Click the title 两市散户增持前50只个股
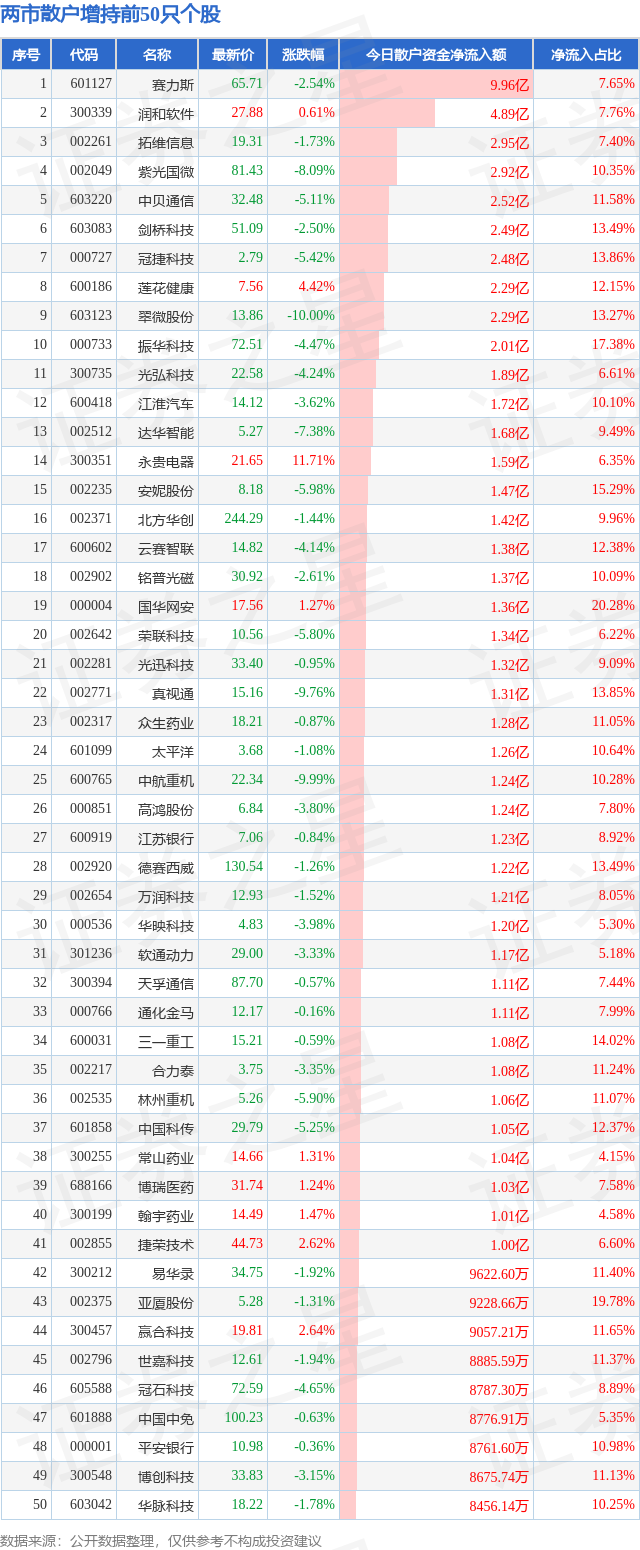Screen dimensions: 640x1550 tap(112, 15)
